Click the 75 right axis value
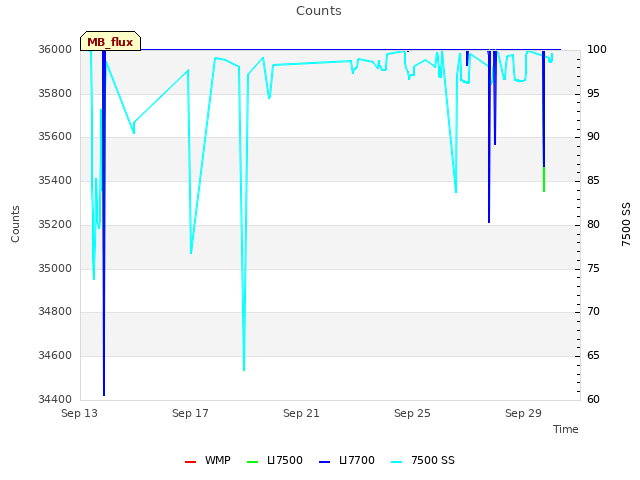 [x=593, y=269]
